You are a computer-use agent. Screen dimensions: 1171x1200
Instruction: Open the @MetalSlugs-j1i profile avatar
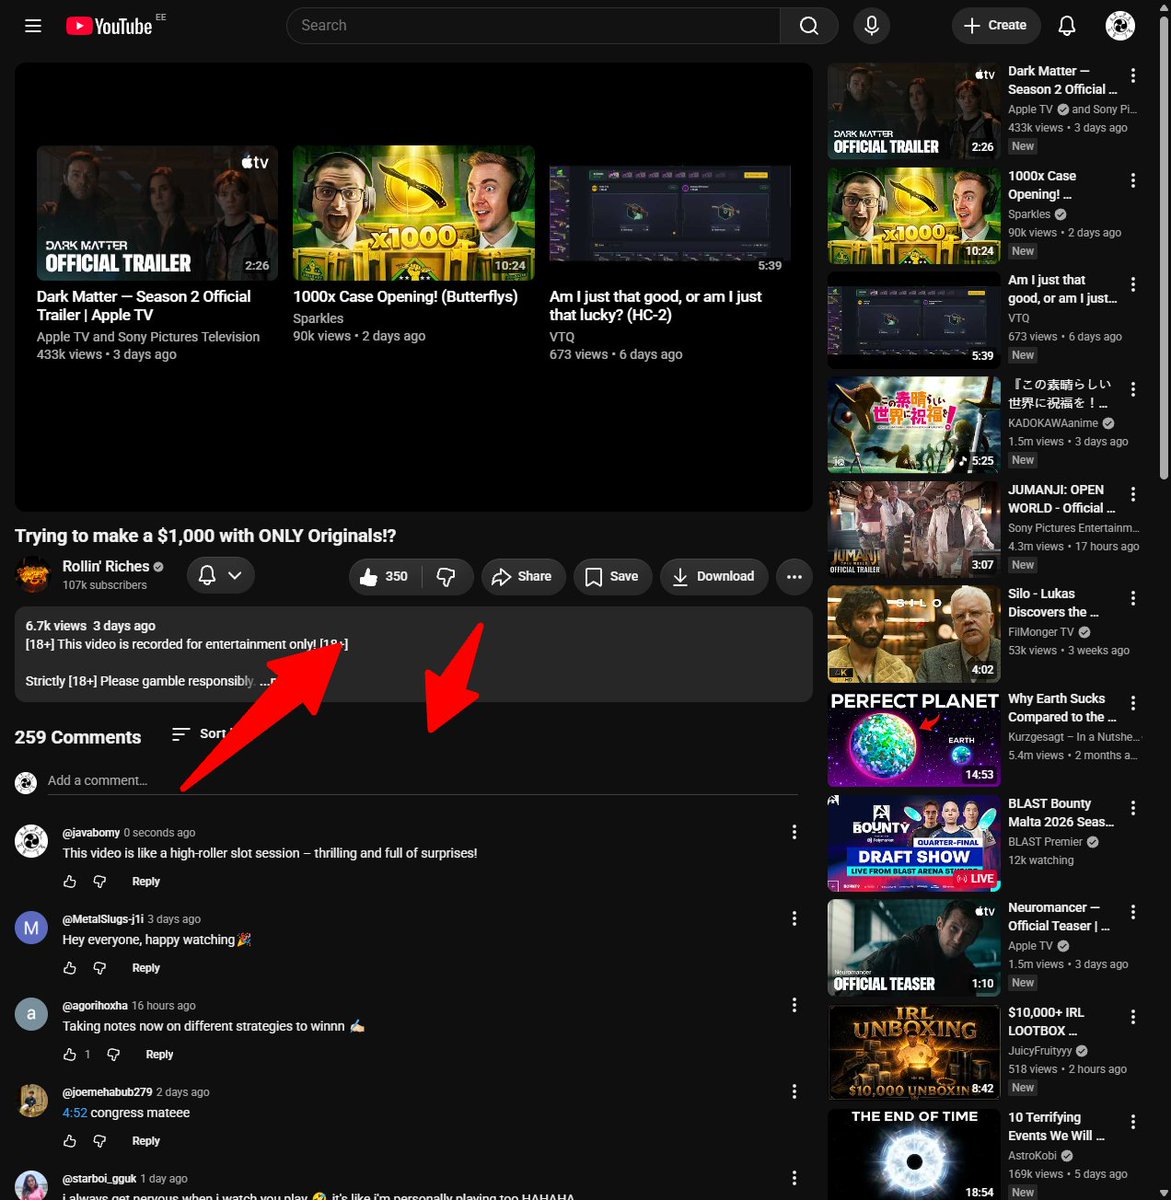31,928
